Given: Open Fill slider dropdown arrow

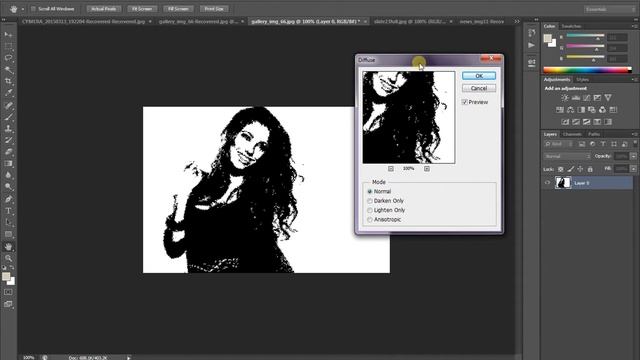Looking at the screenshot, I should point(633,169).
